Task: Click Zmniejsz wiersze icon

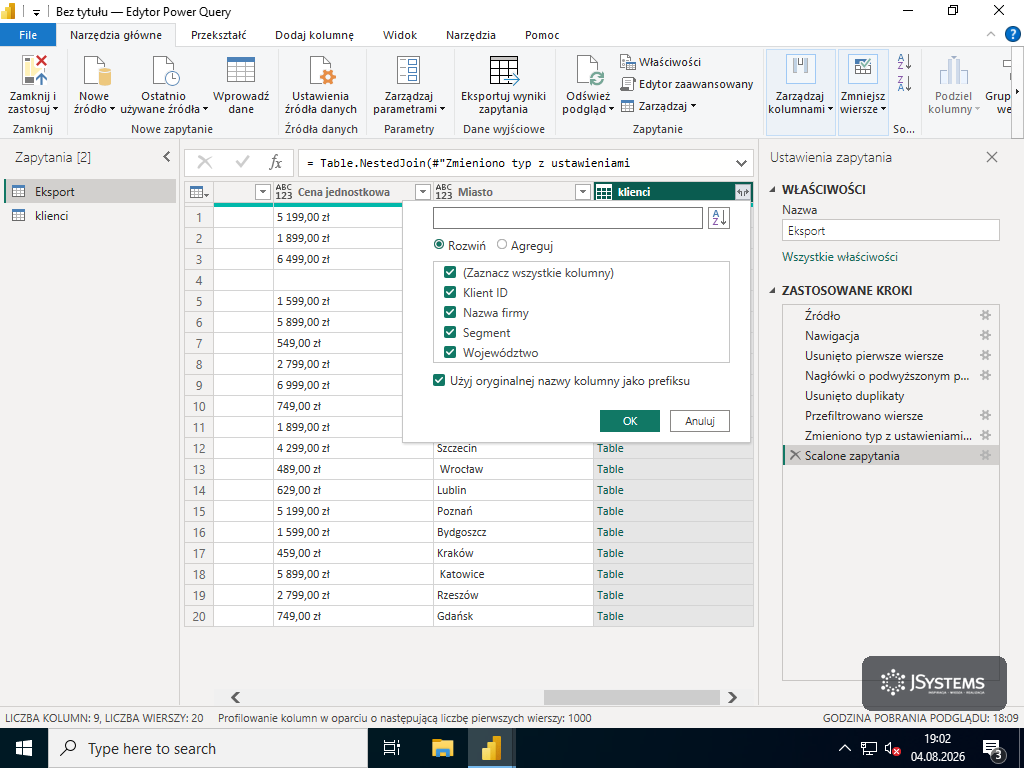Action: click(x=863, y=70)
